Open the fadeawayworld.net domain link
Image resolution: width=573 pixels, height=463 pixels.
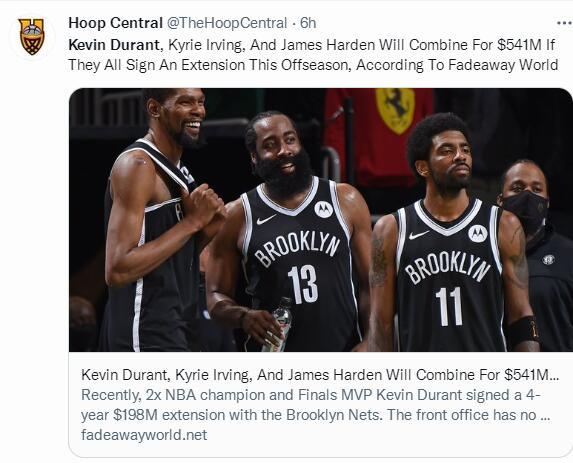point(144,435)
